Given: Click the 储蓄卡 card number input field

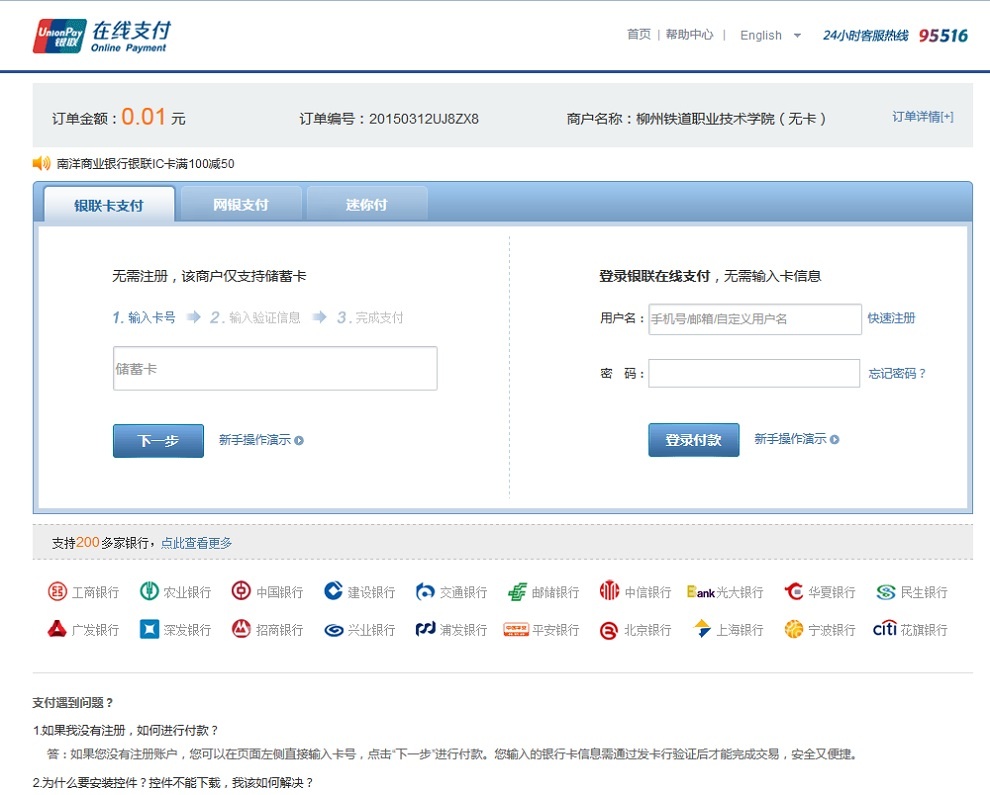Looking at the screenshot, I should tap(275, 368).
